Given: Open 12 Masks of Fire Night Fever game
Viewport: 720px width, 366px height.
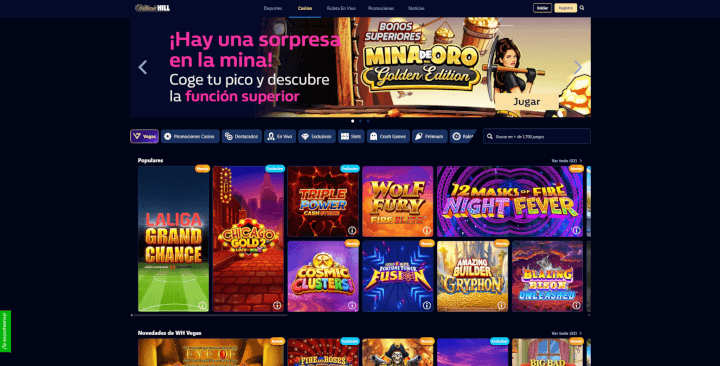Looking at the screenshot, I should tap(510, 201).
